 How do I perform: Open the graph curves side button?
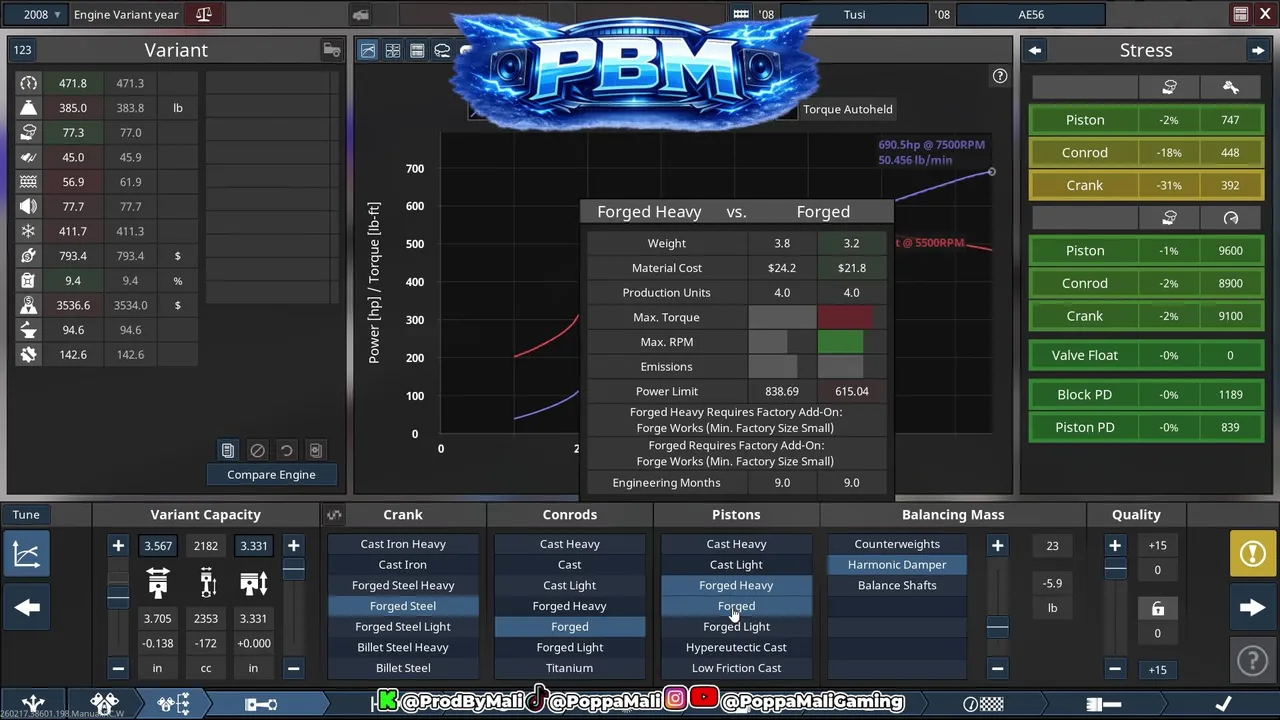point(27,555)
